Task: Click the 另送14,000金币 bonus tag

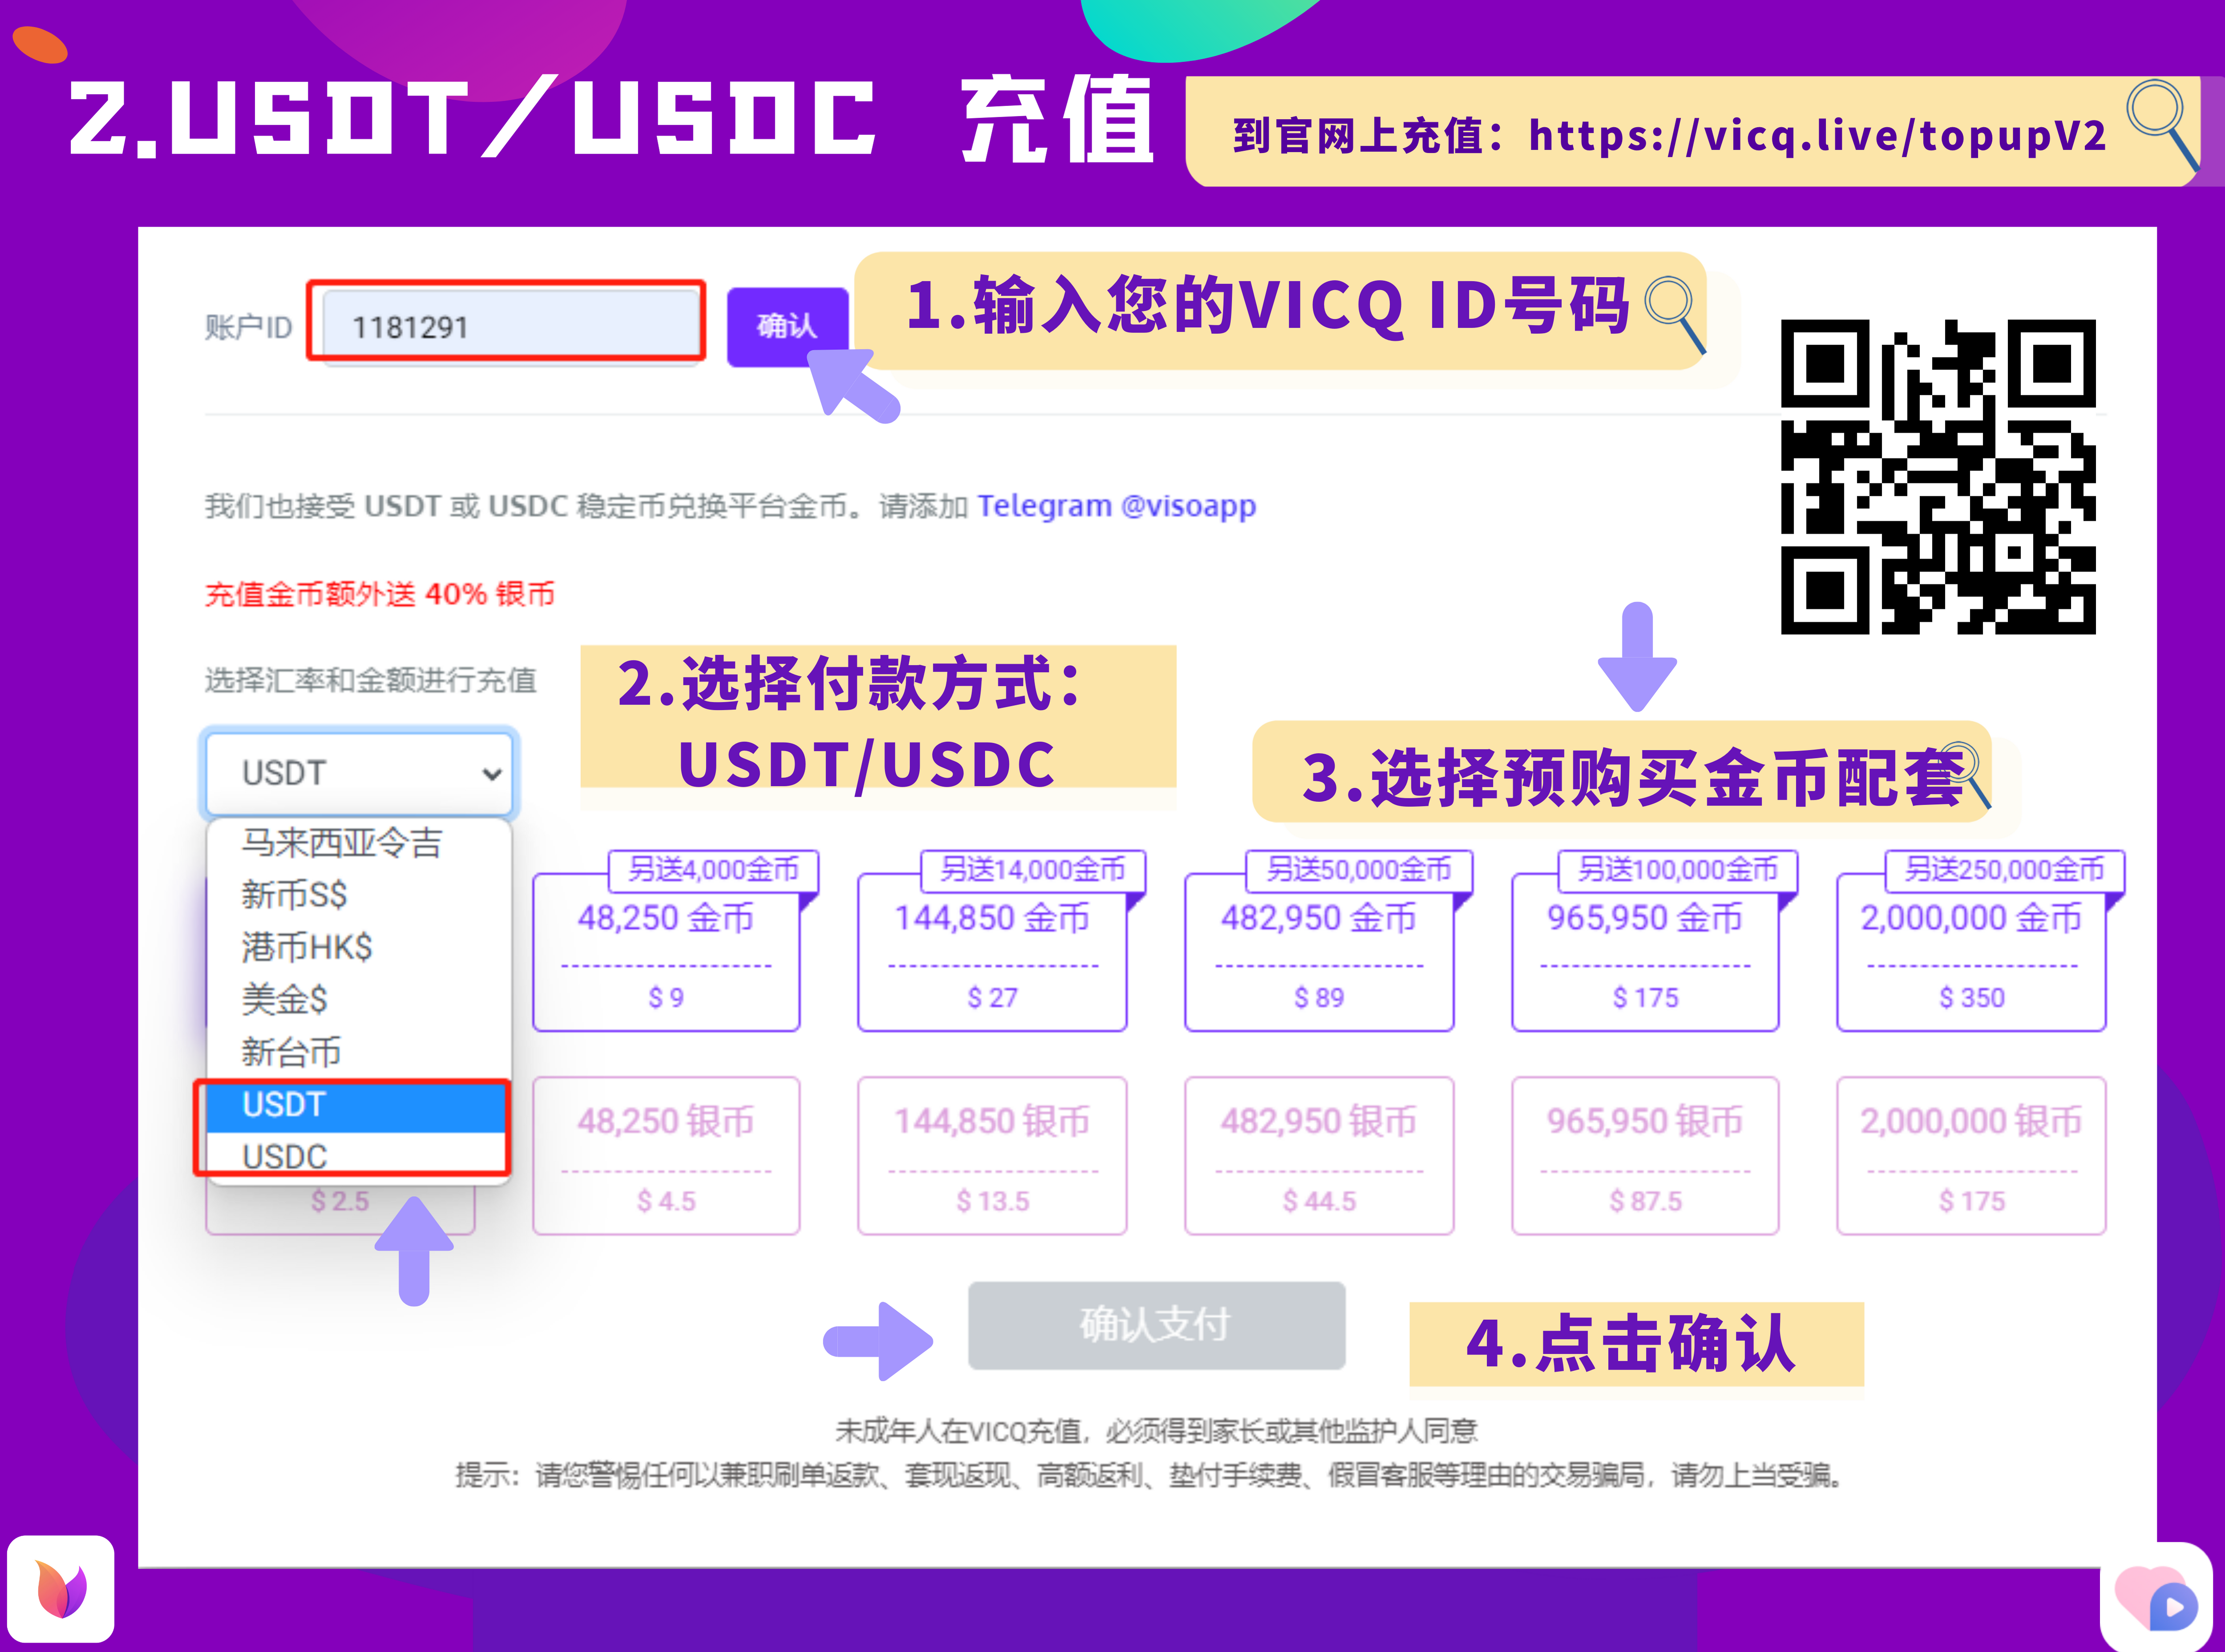Action: tap(1032, 870)
